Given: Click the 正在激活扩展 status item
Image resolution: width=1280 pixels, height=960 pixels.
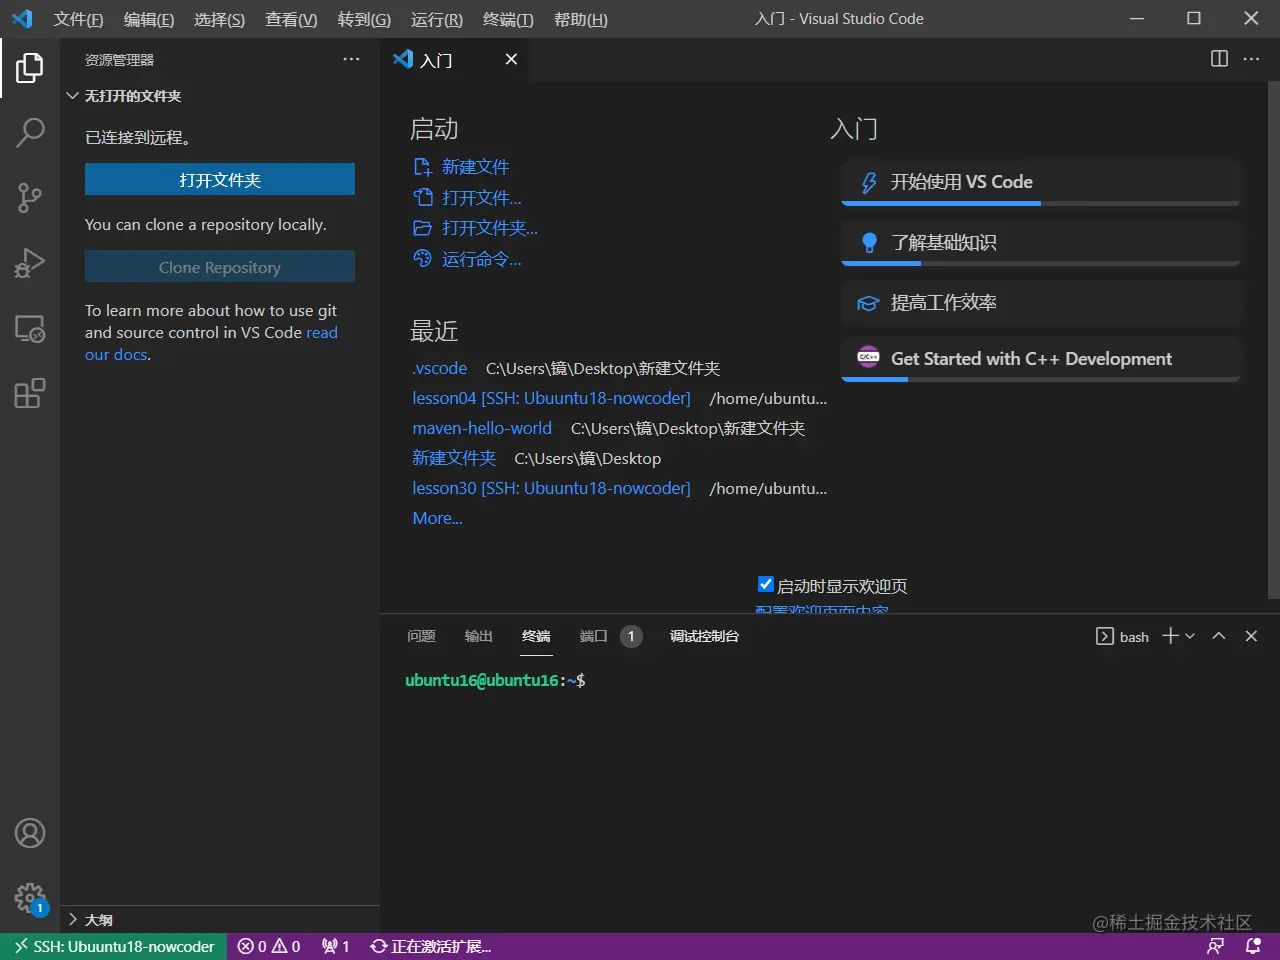Looking at the screenshot, I should point(431,946).
